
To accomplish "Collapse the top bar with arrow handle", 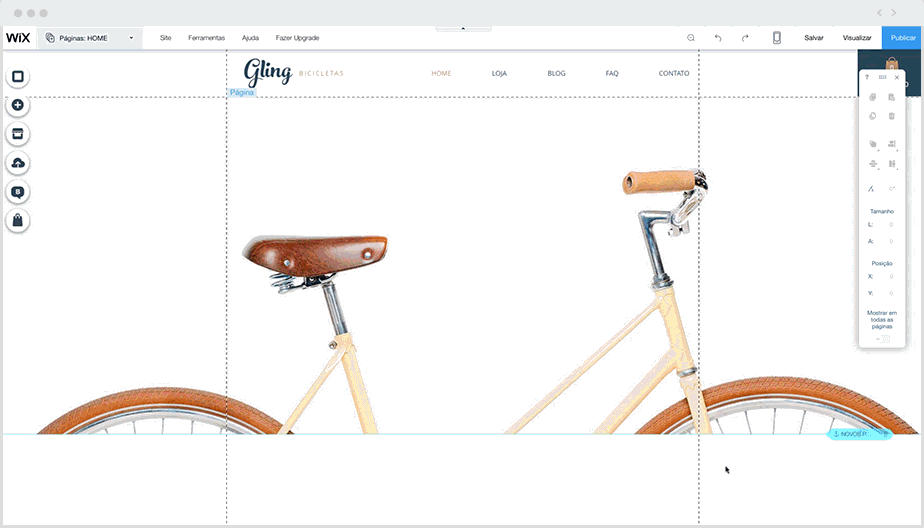I will pyautogui.click(x=463, y=28).
